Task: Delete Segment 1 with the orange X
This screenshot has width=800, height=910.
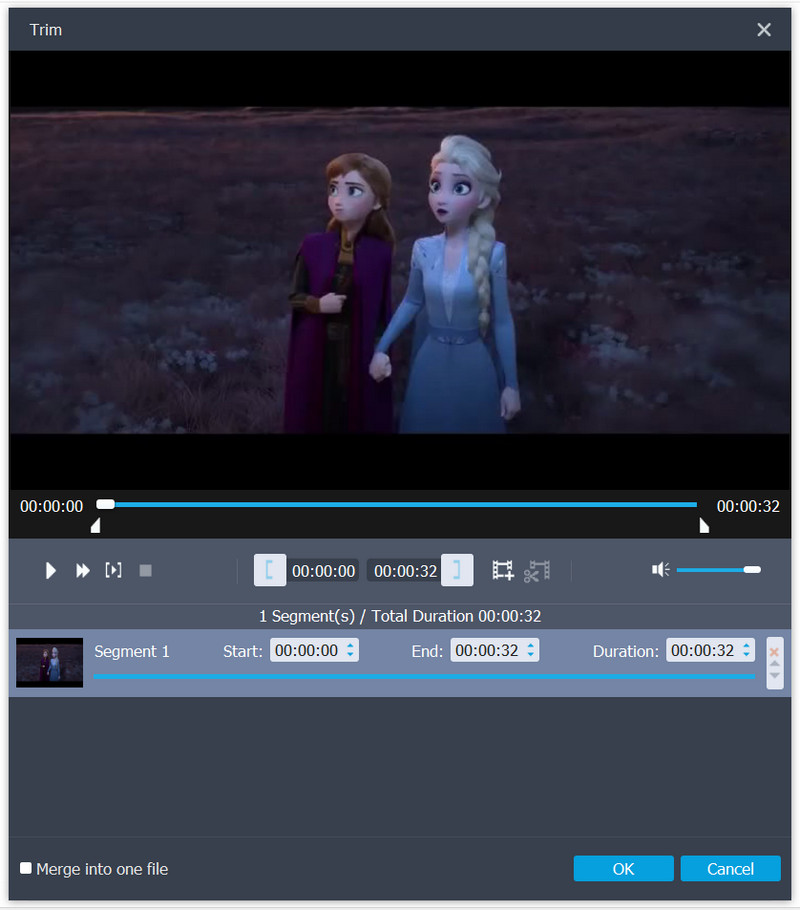Action: (x=774, y=651)
